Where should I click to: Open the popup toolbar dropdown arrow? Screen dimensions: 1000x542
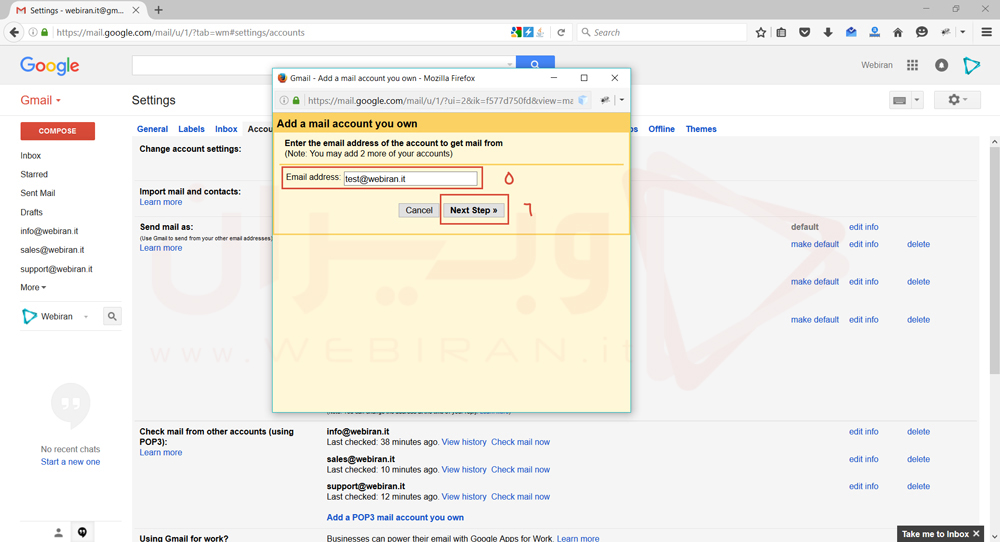622,100
